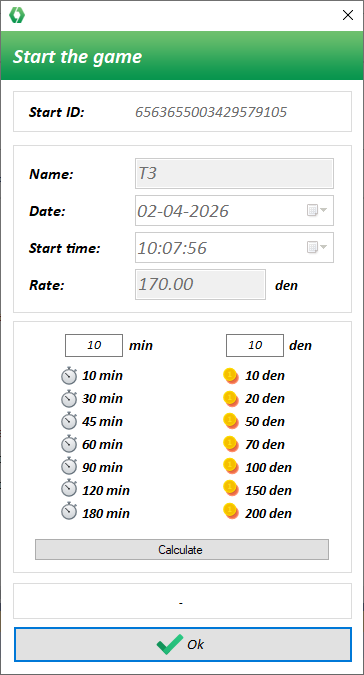This screenshot has height=675, width=364.
Task: Click the coin icon beside 200 den
Action: [231, 512]
